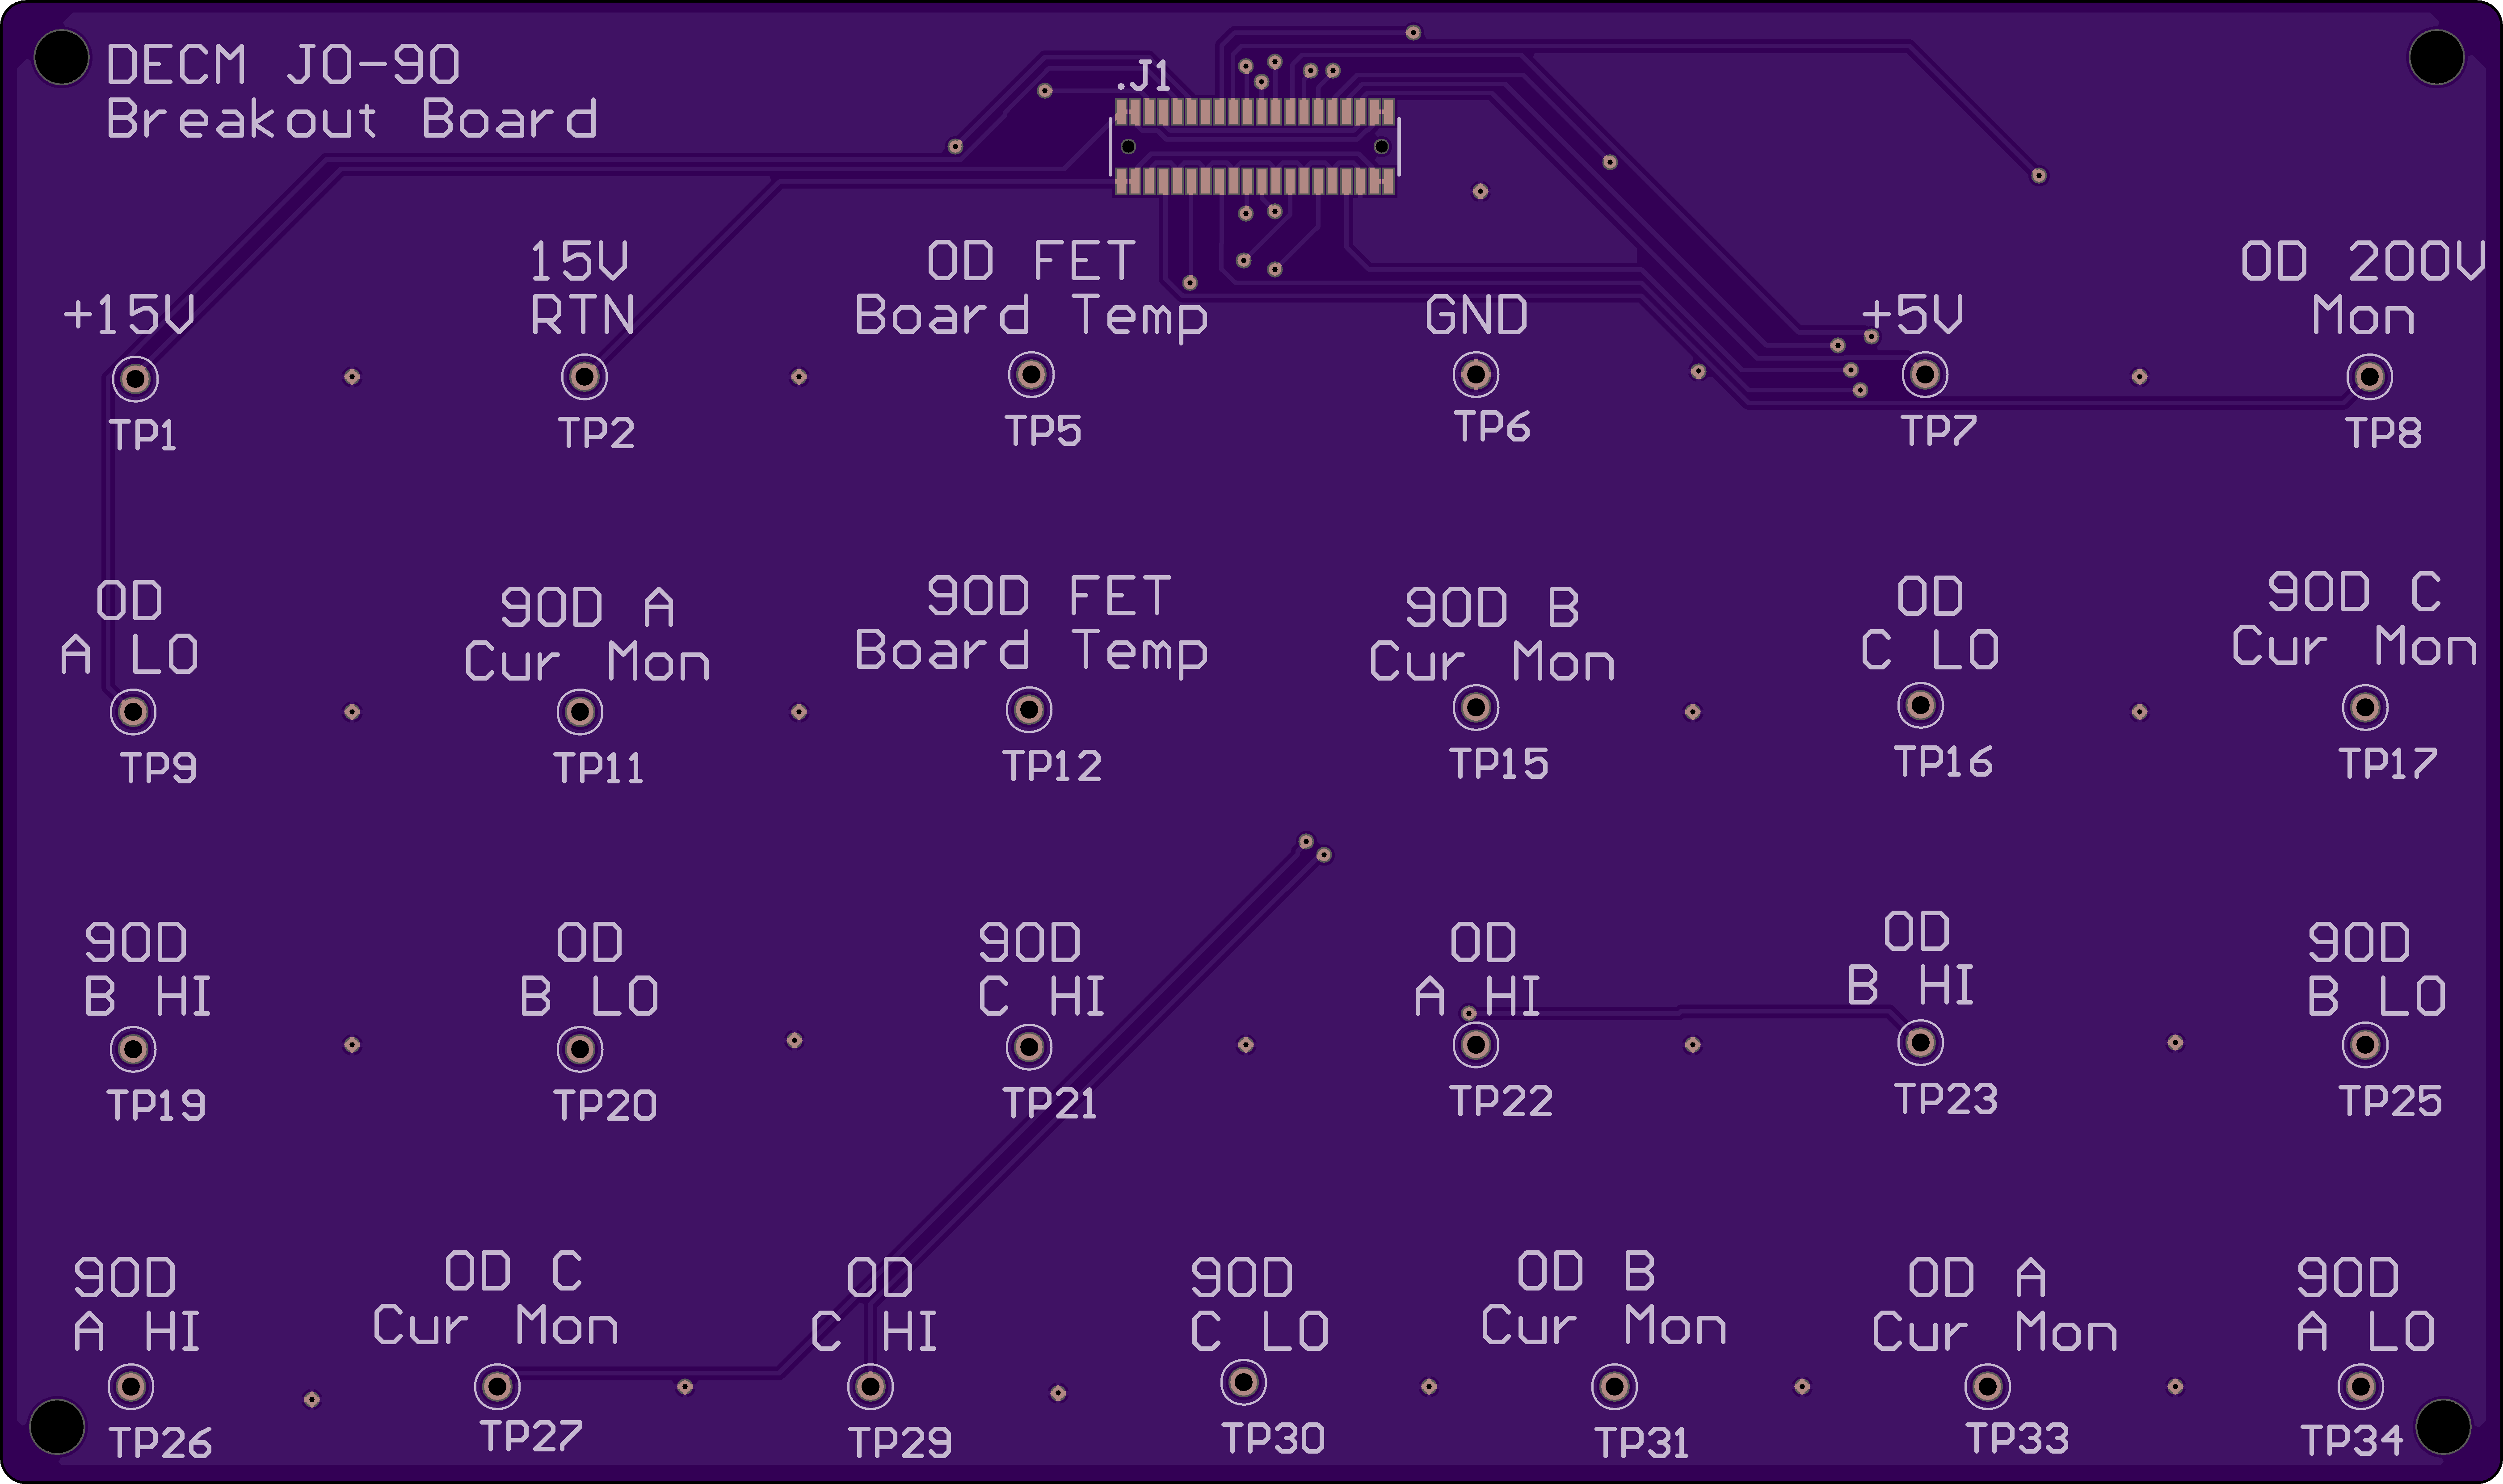Select the TP9 OD A LO pad

tap(133, 712)
